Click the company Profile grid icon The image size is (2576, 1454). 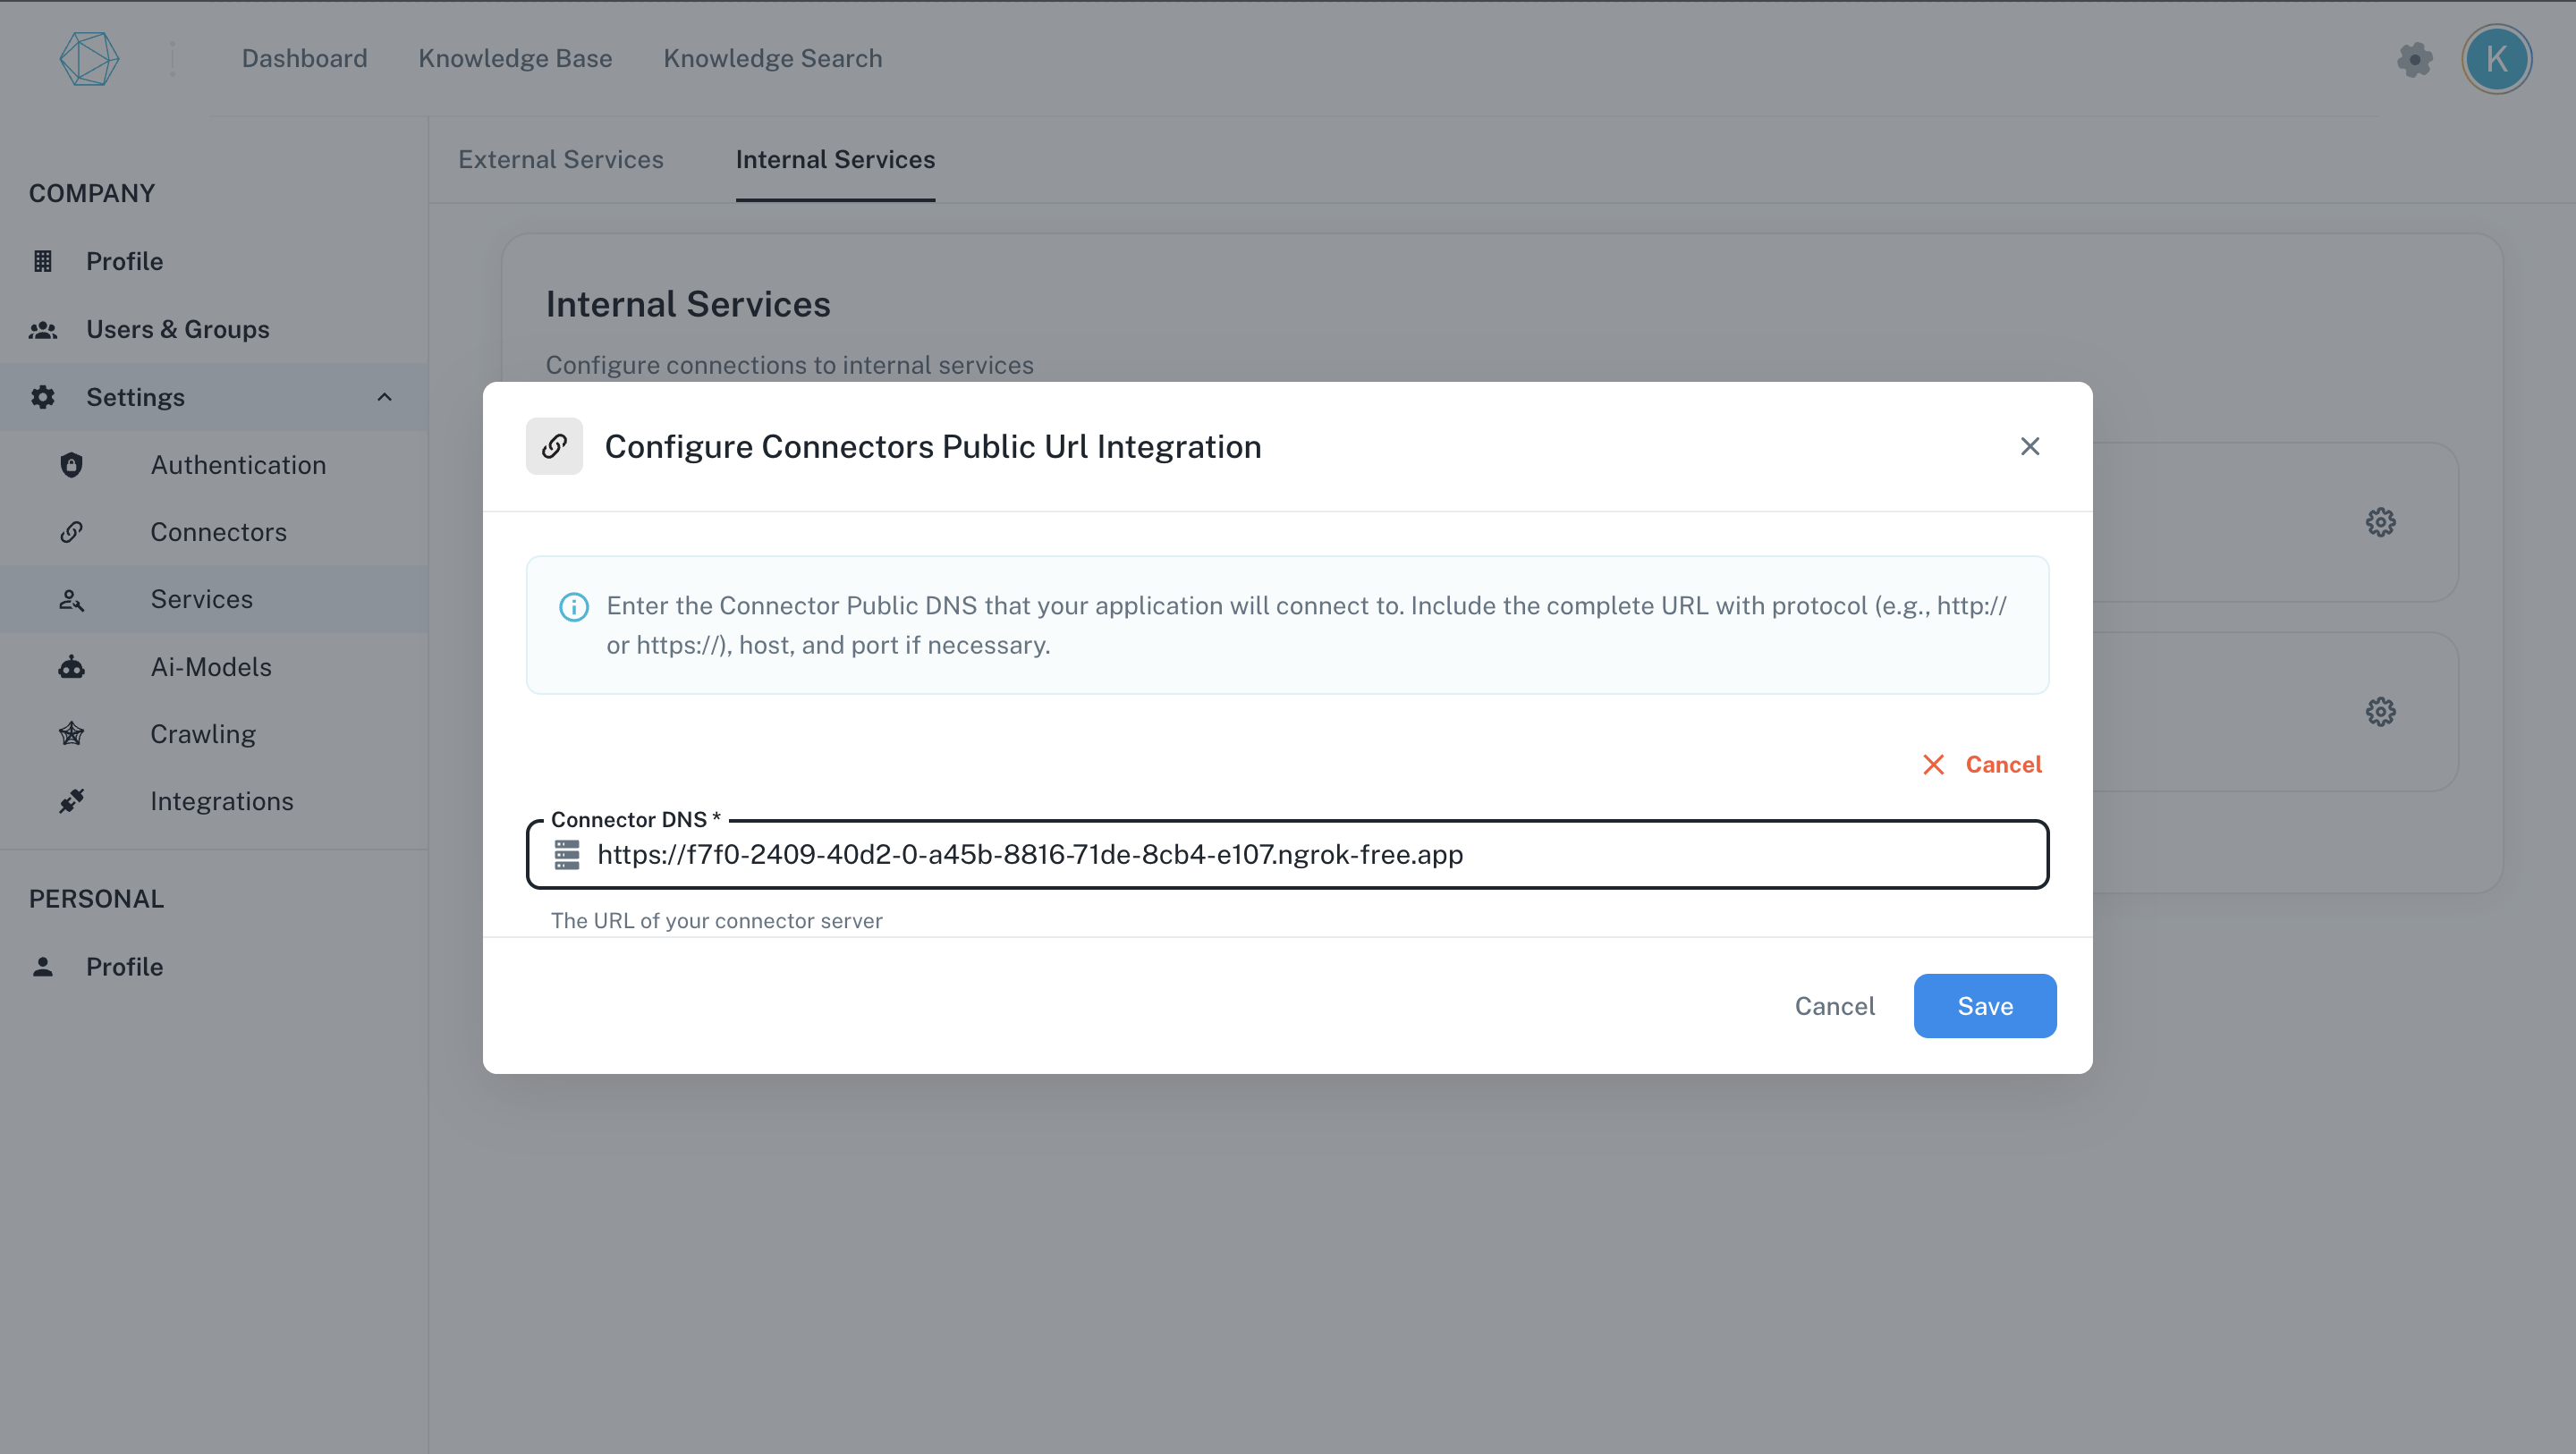(x=43, y=261)
